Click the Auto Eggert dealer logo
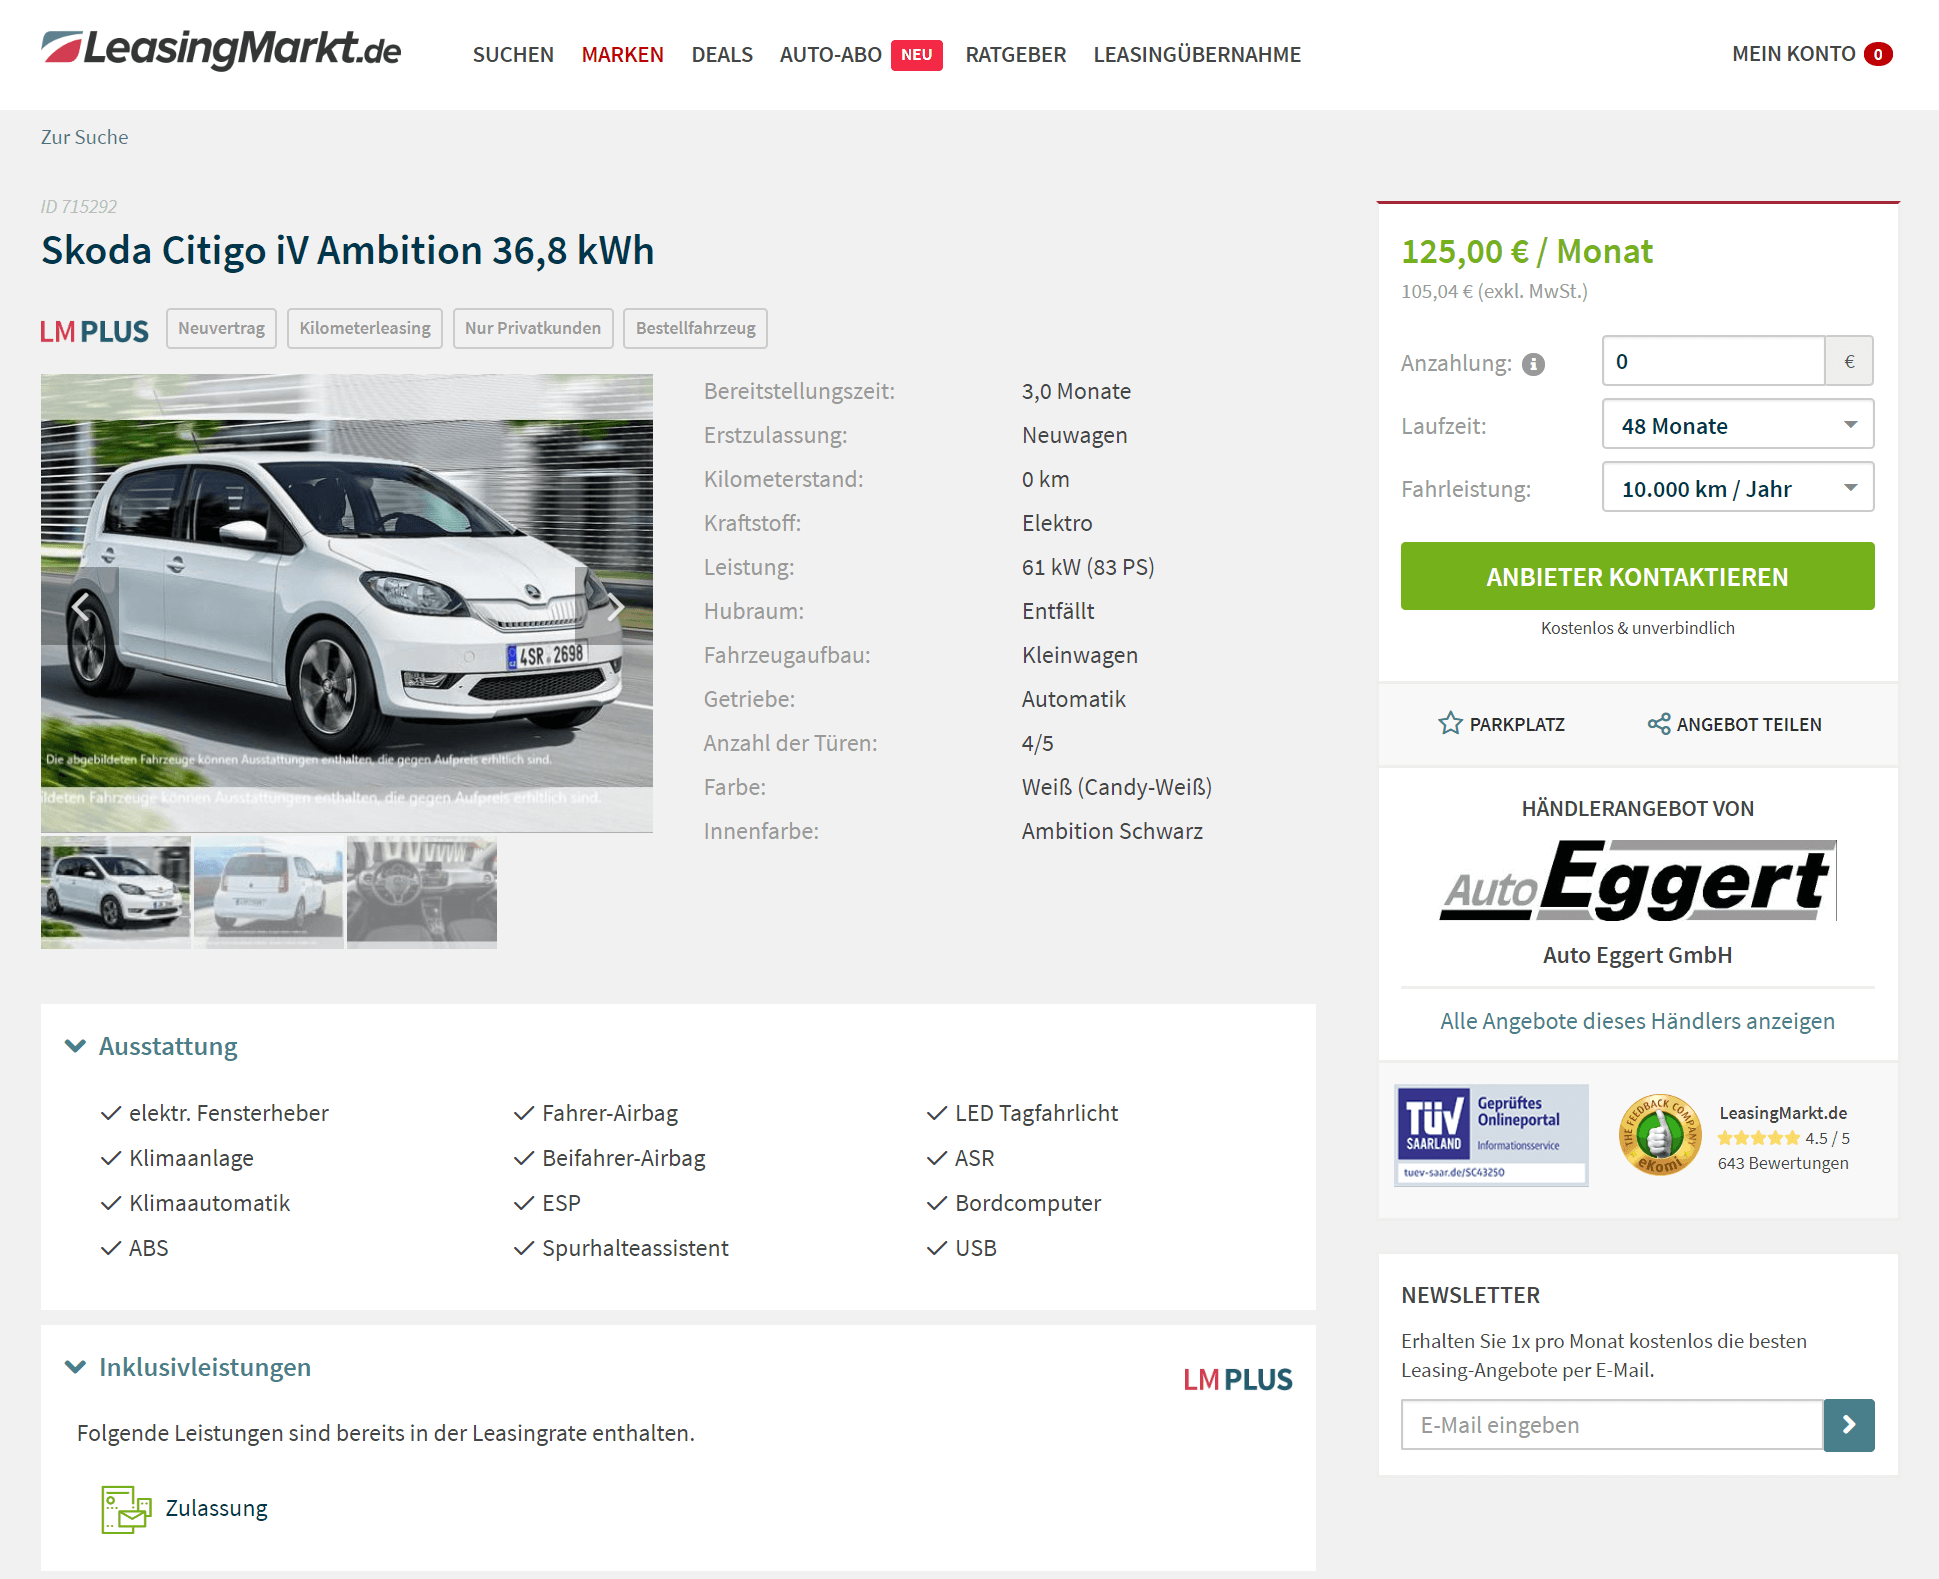The height and width of the screenshot is (1579, 1939). (1638, 880)
